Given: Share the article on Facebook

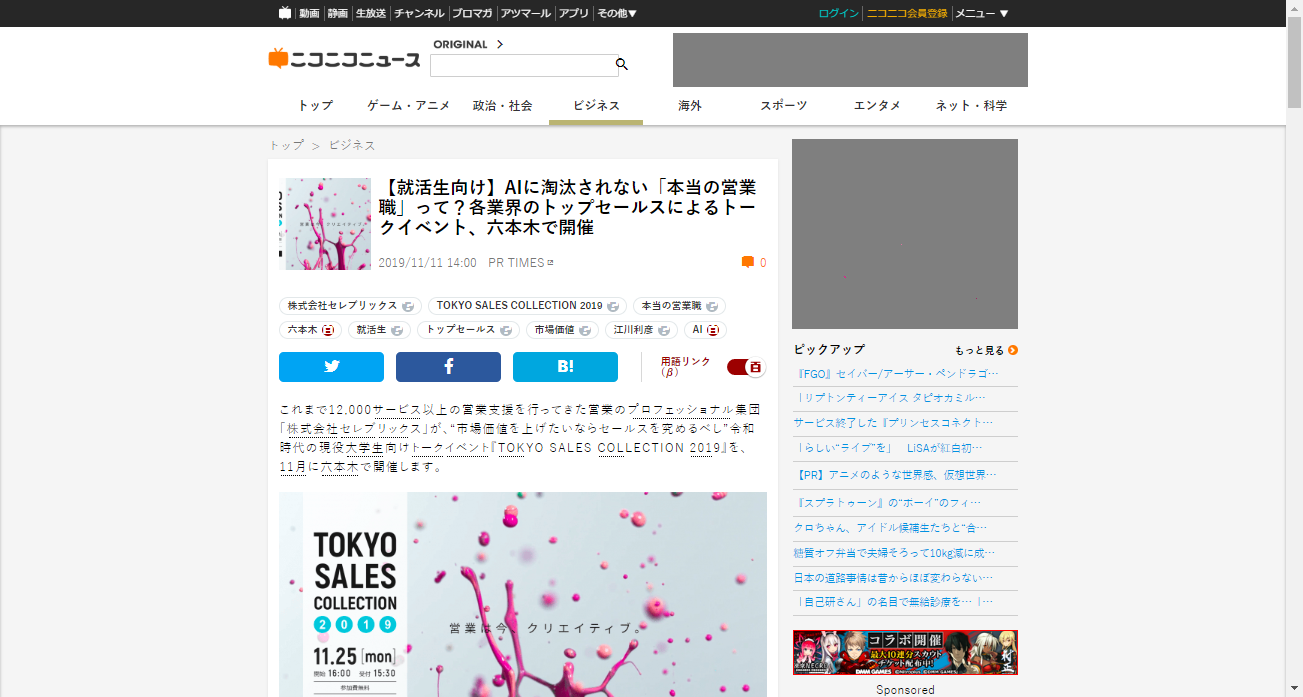Looking at the screenshot, I should 448,367.
